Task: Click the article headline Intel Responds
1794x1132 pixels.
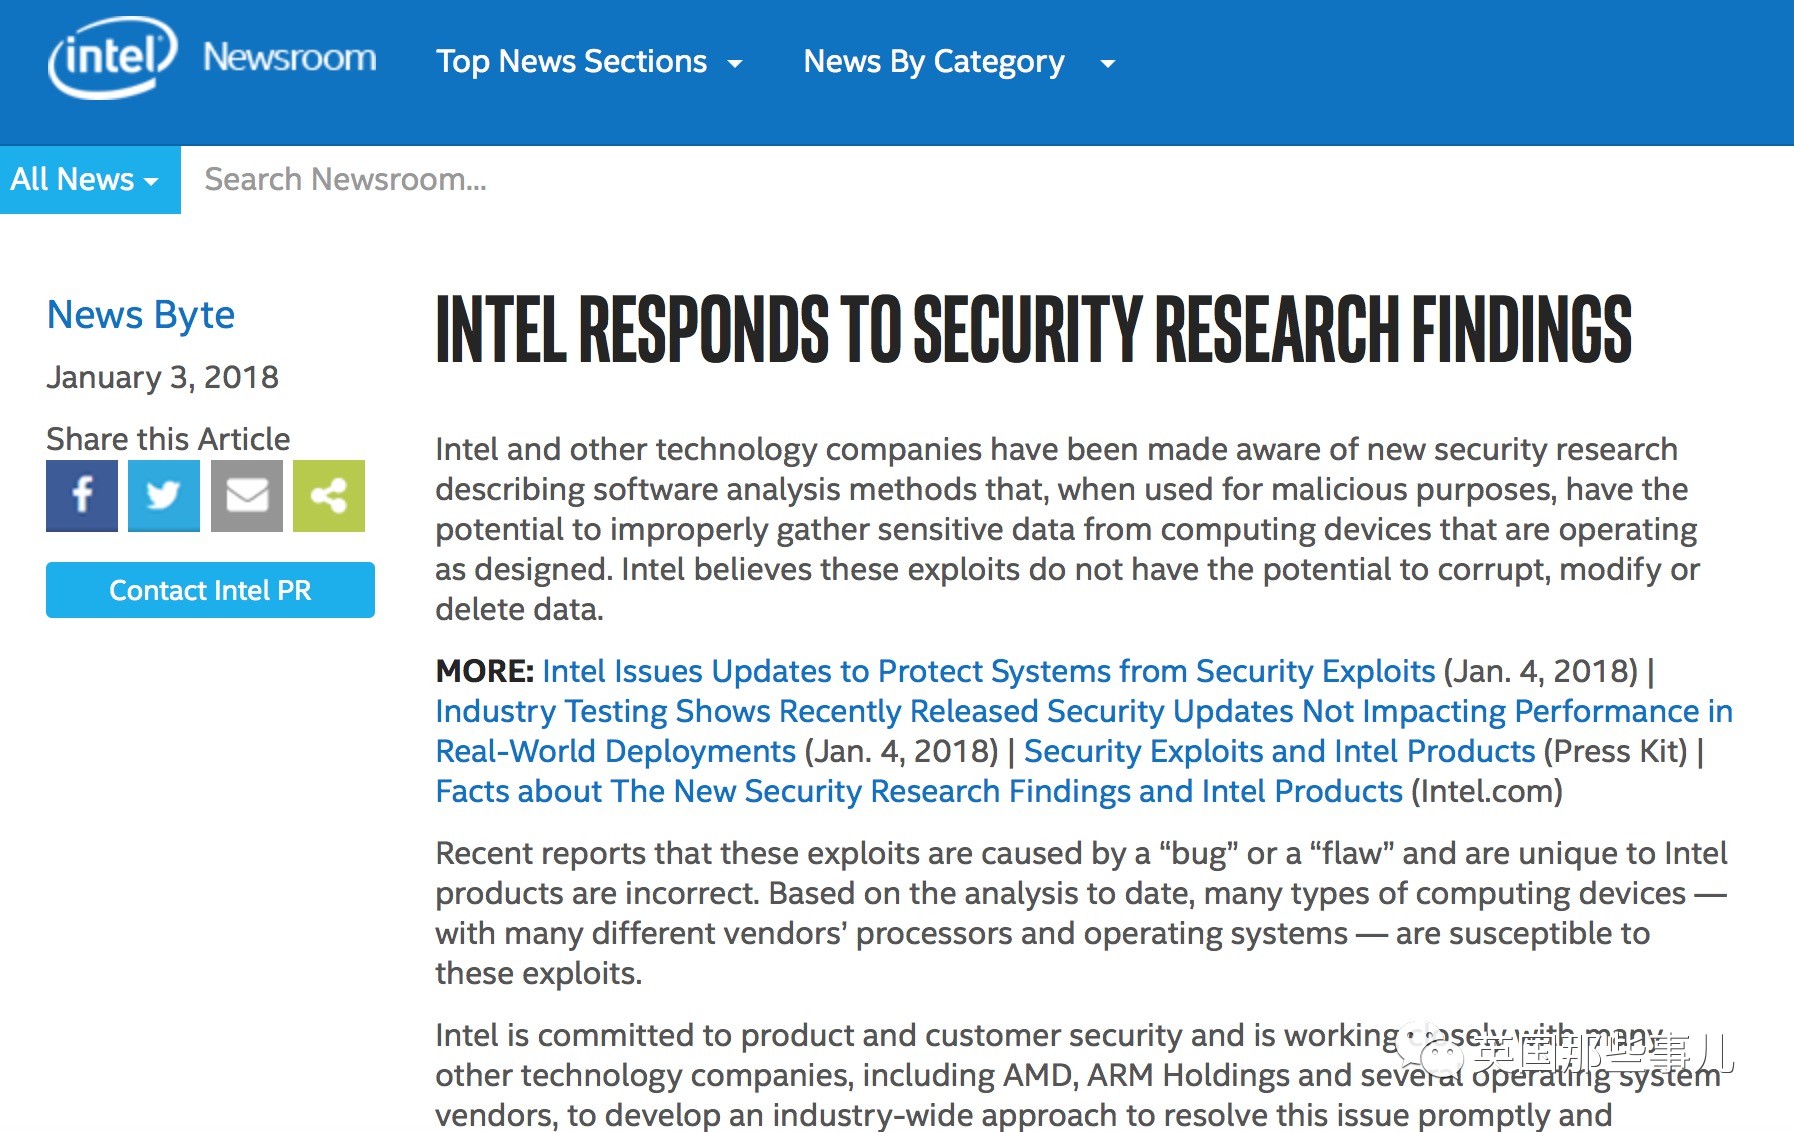Action: click(x=1033, y=329)
